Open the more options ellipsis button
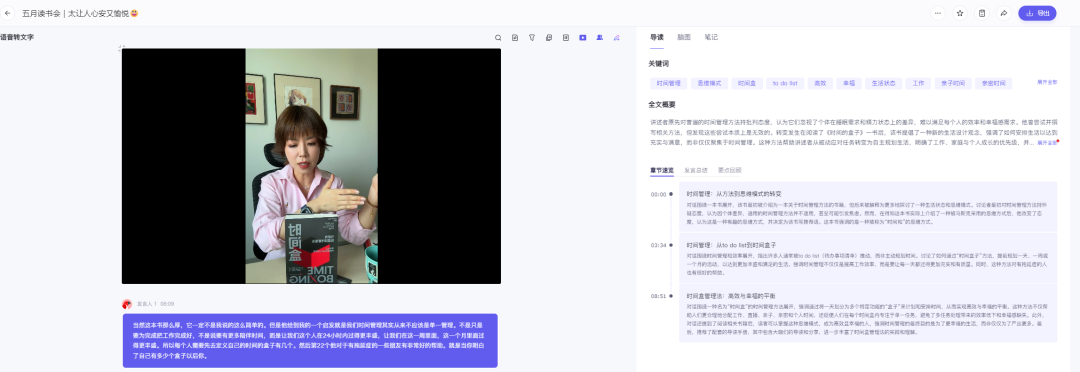The image size is (1080, 372). click(x=937, y=13)
